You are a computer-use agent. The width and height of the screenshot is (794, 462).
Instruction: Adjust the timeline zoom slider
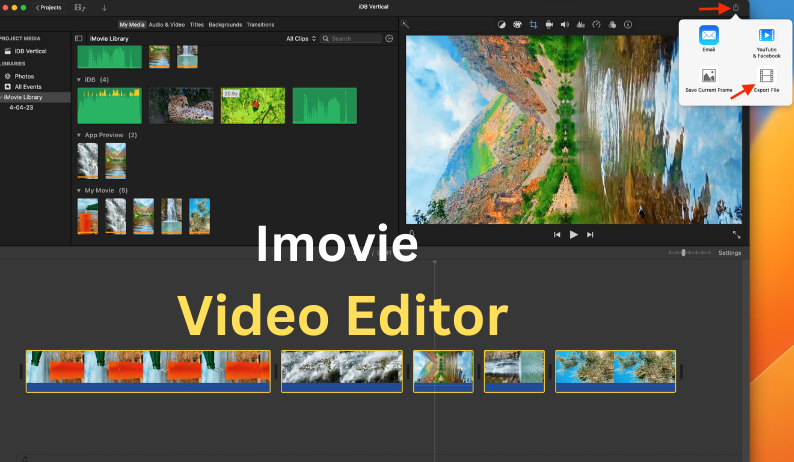pos(683,252)
